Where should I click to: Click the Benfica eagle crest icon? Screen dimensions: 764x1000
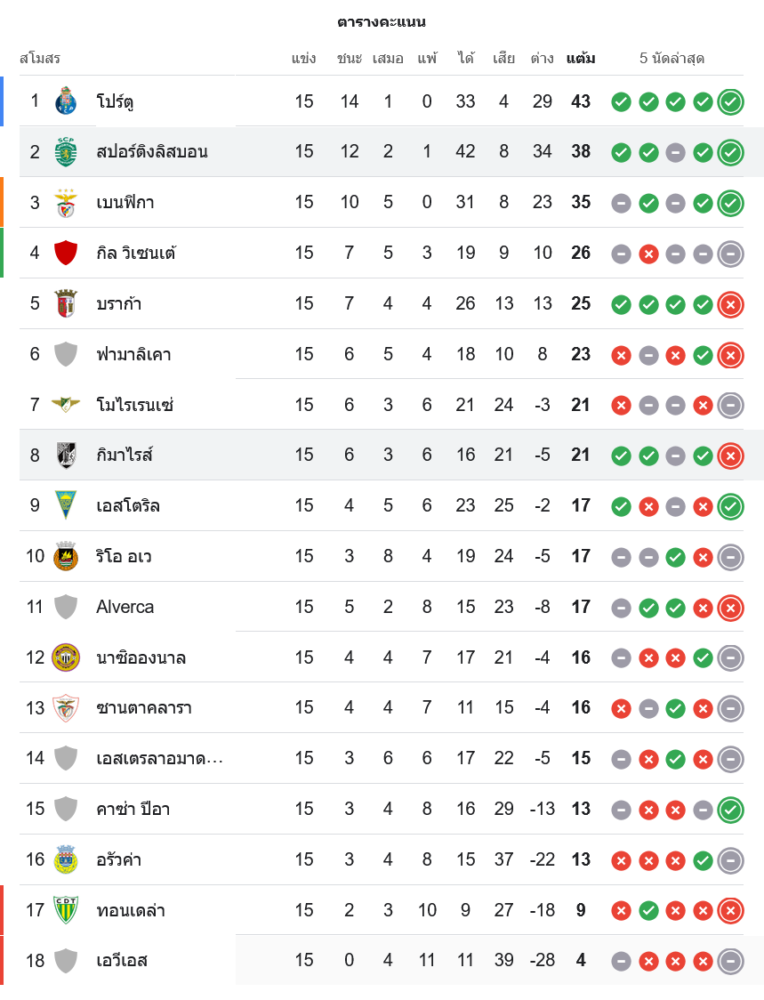(x=66, y=202)
